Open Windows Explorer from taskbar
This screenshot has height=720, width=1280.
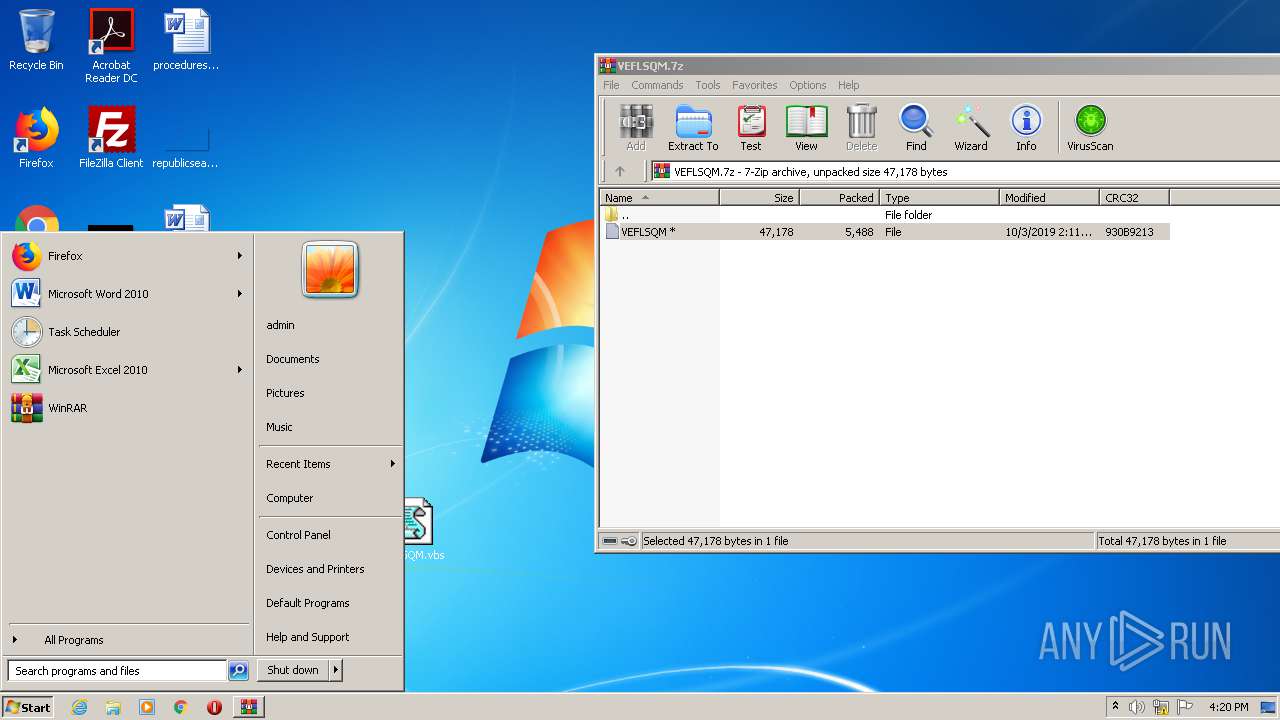[113, 707]
